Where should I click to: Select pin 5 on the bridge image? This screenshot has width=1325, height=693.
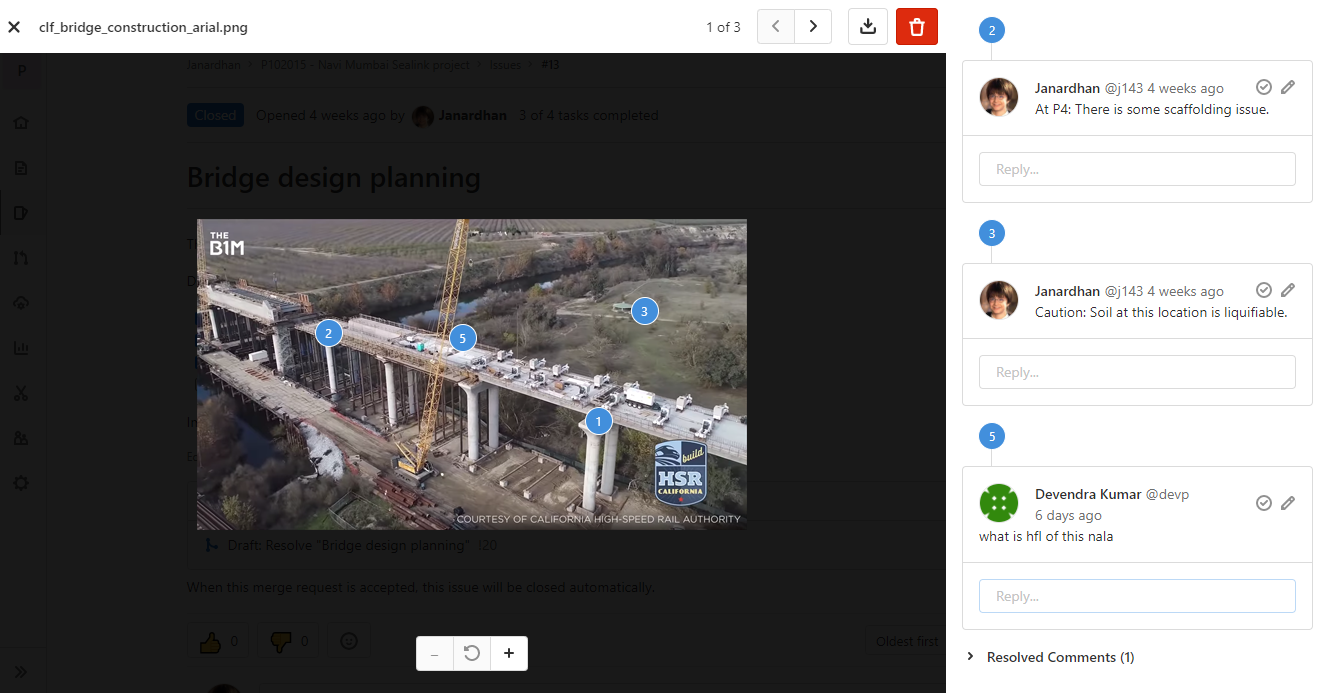[x=461, y=338]
